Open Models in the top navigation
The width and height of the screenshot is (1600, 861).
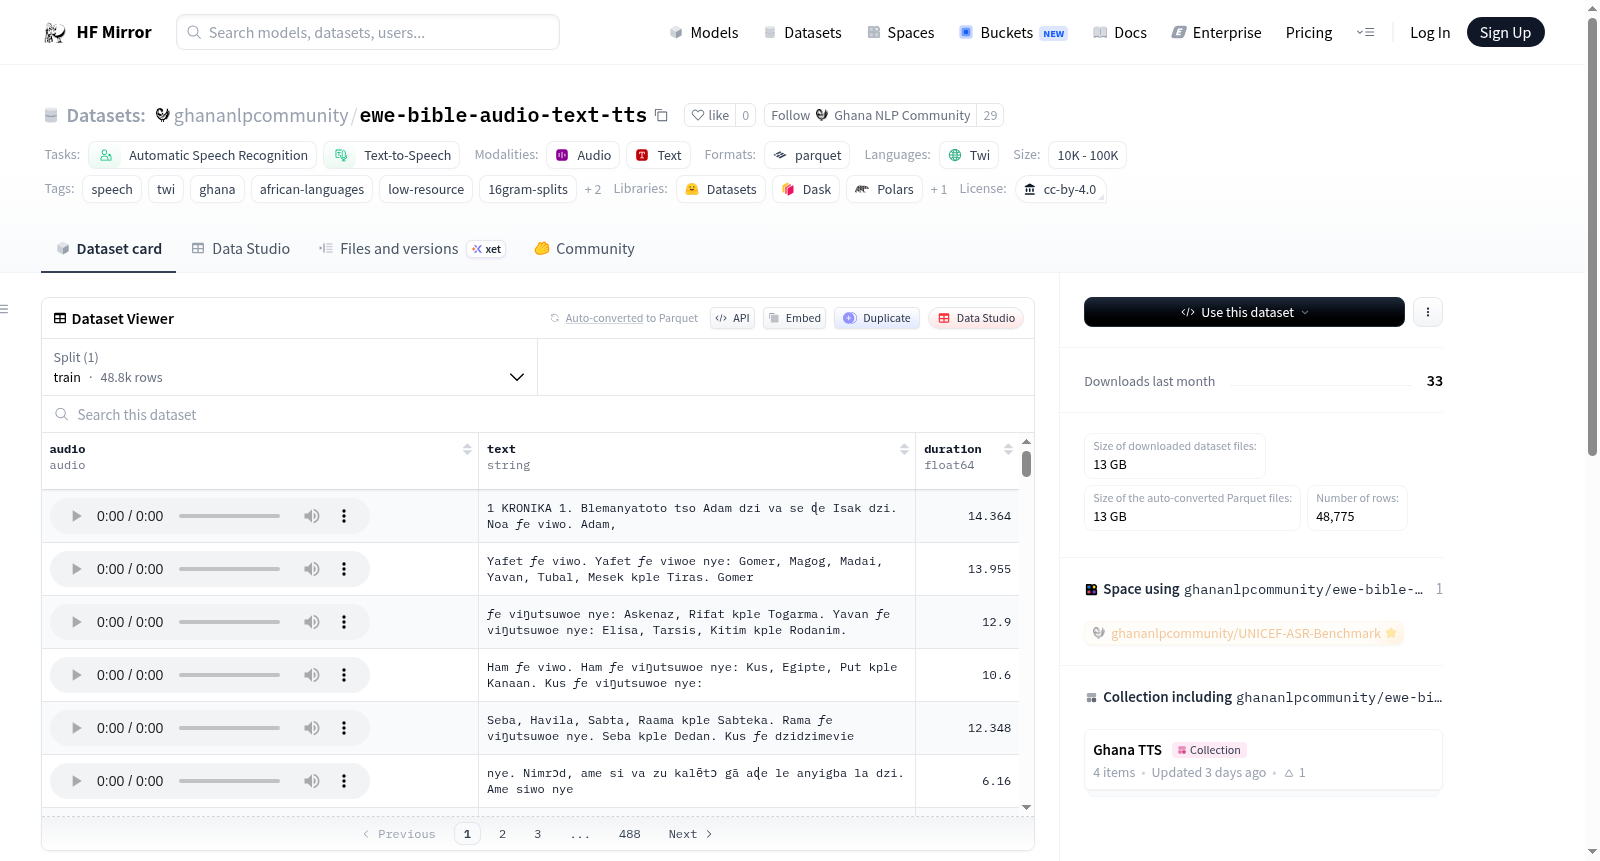point(703,32)
